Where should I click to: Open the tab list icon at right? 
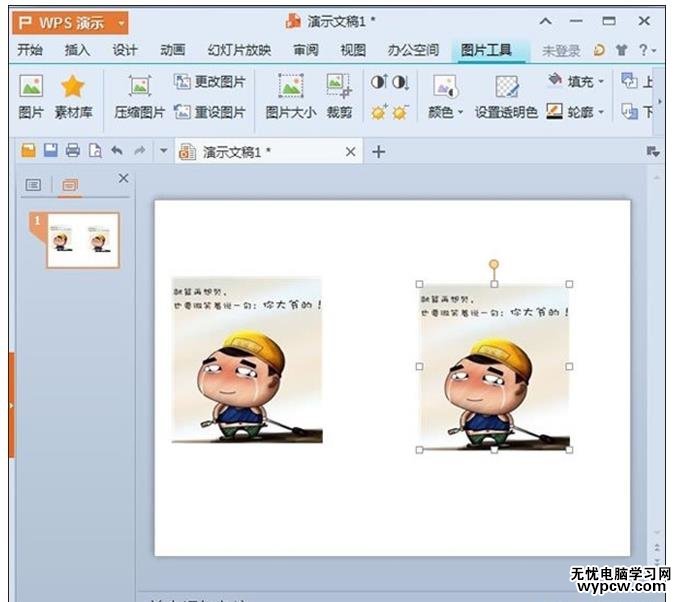(652, 152)
